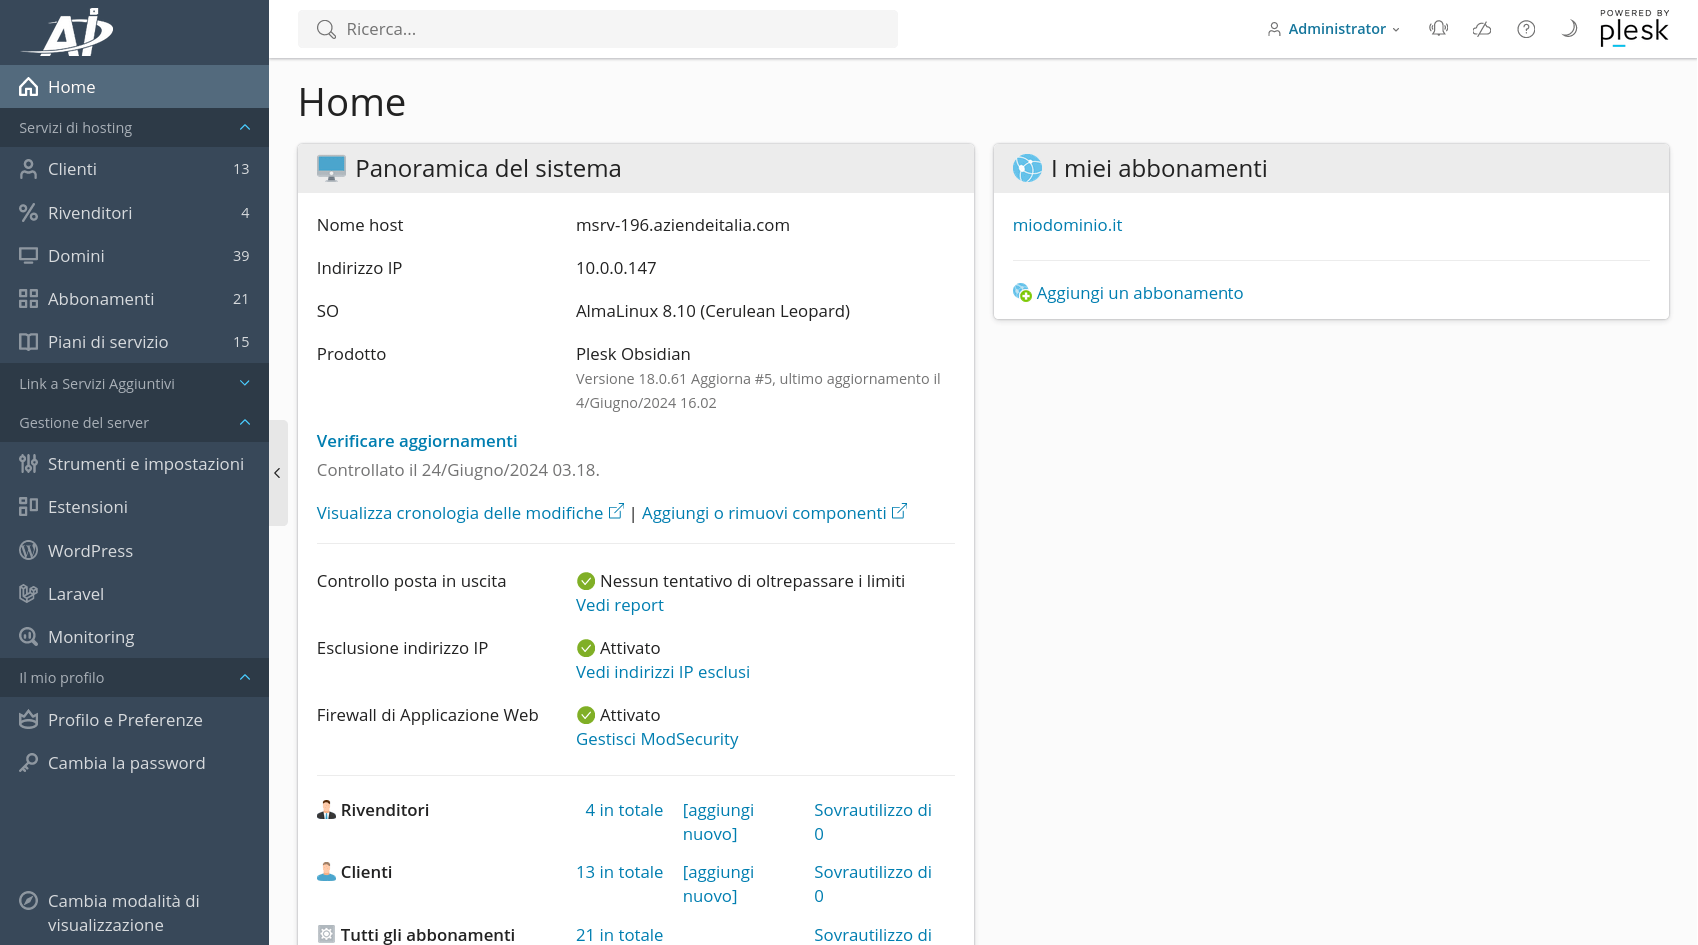Viewport: 1698px width, 945px height.
Task: Expand Link a Servizi Aggiuntivi section
Action: click(x=134, y=384)
